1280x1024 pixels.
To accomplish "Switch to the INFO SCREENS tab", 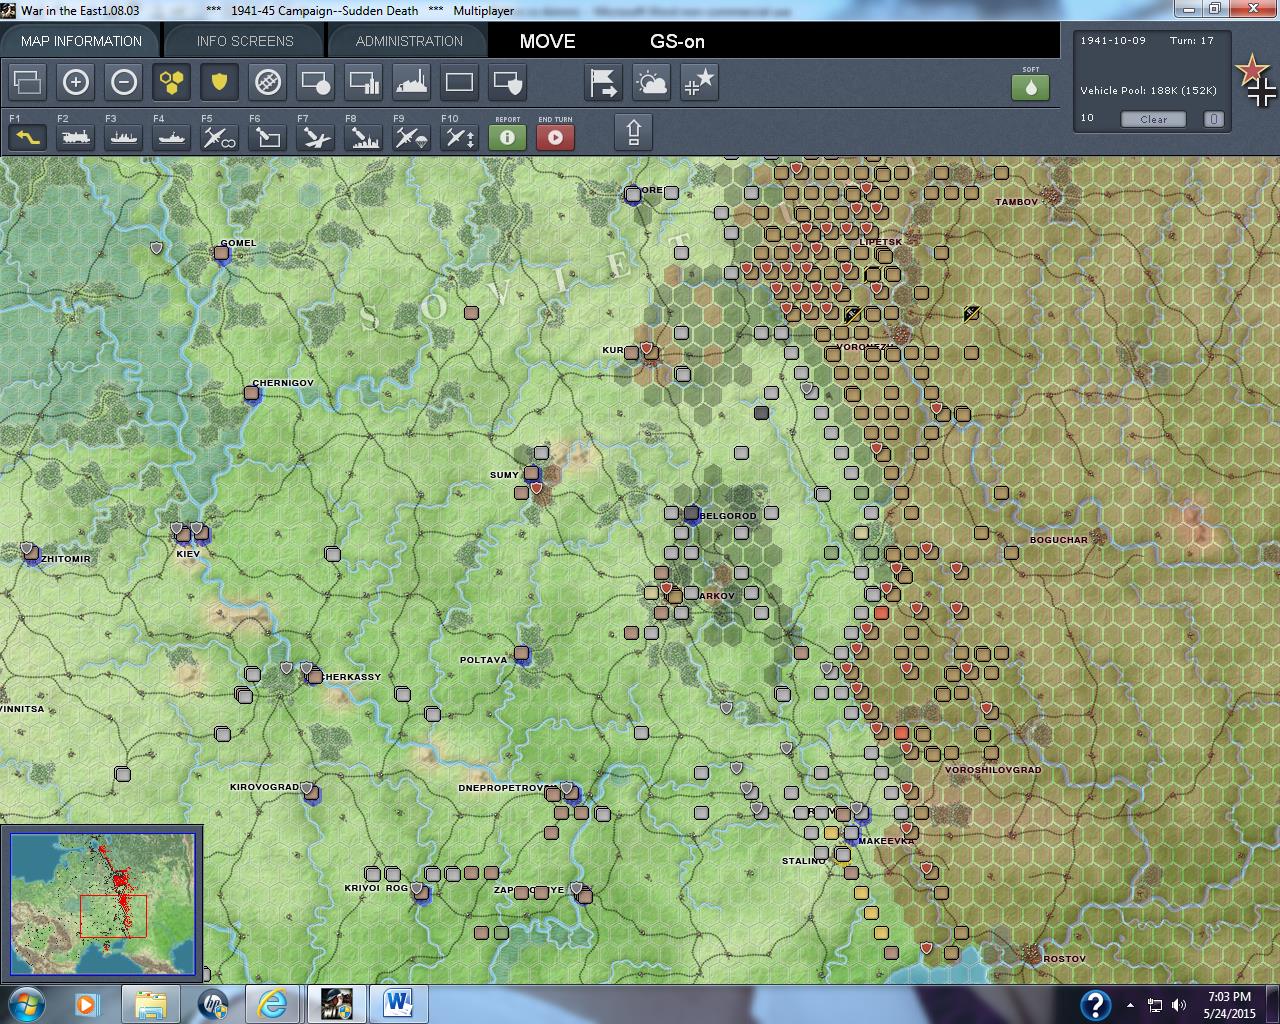I will pos(245,41).
